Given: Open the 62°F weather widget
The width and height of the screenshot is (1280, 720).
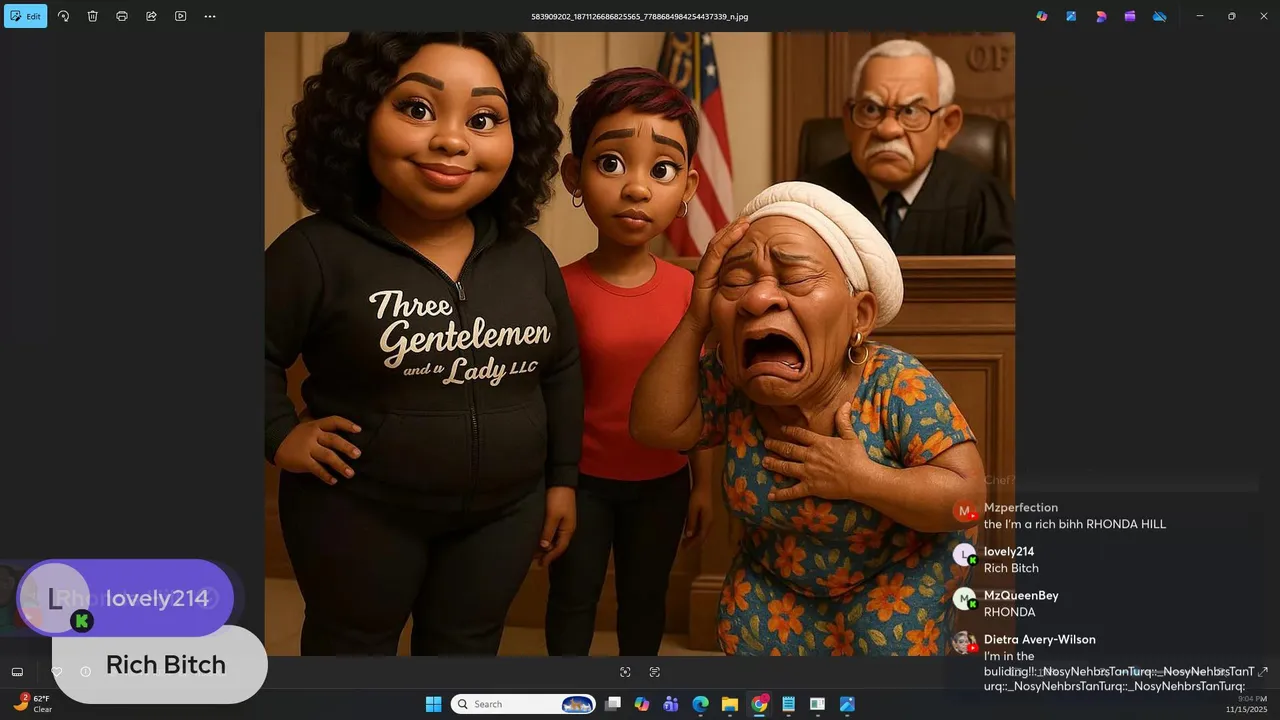Looking at the screenshot, I should pos(32,704).
